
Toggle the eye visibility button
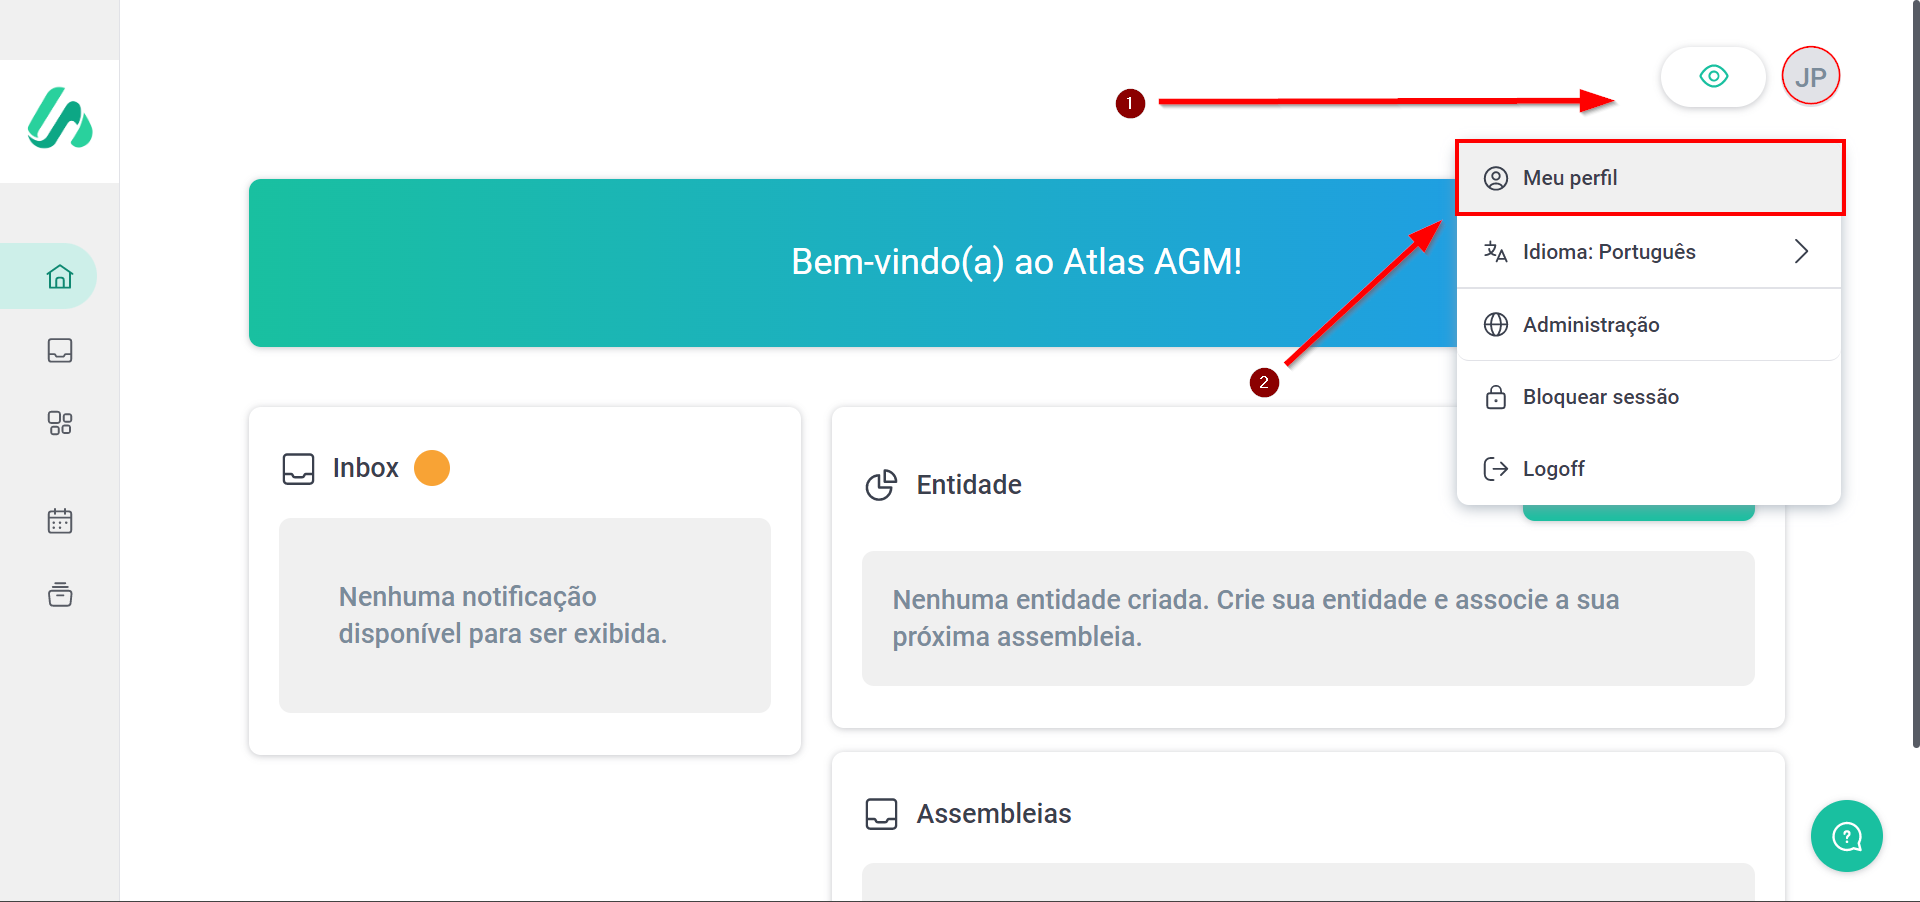click(1713, 76)
